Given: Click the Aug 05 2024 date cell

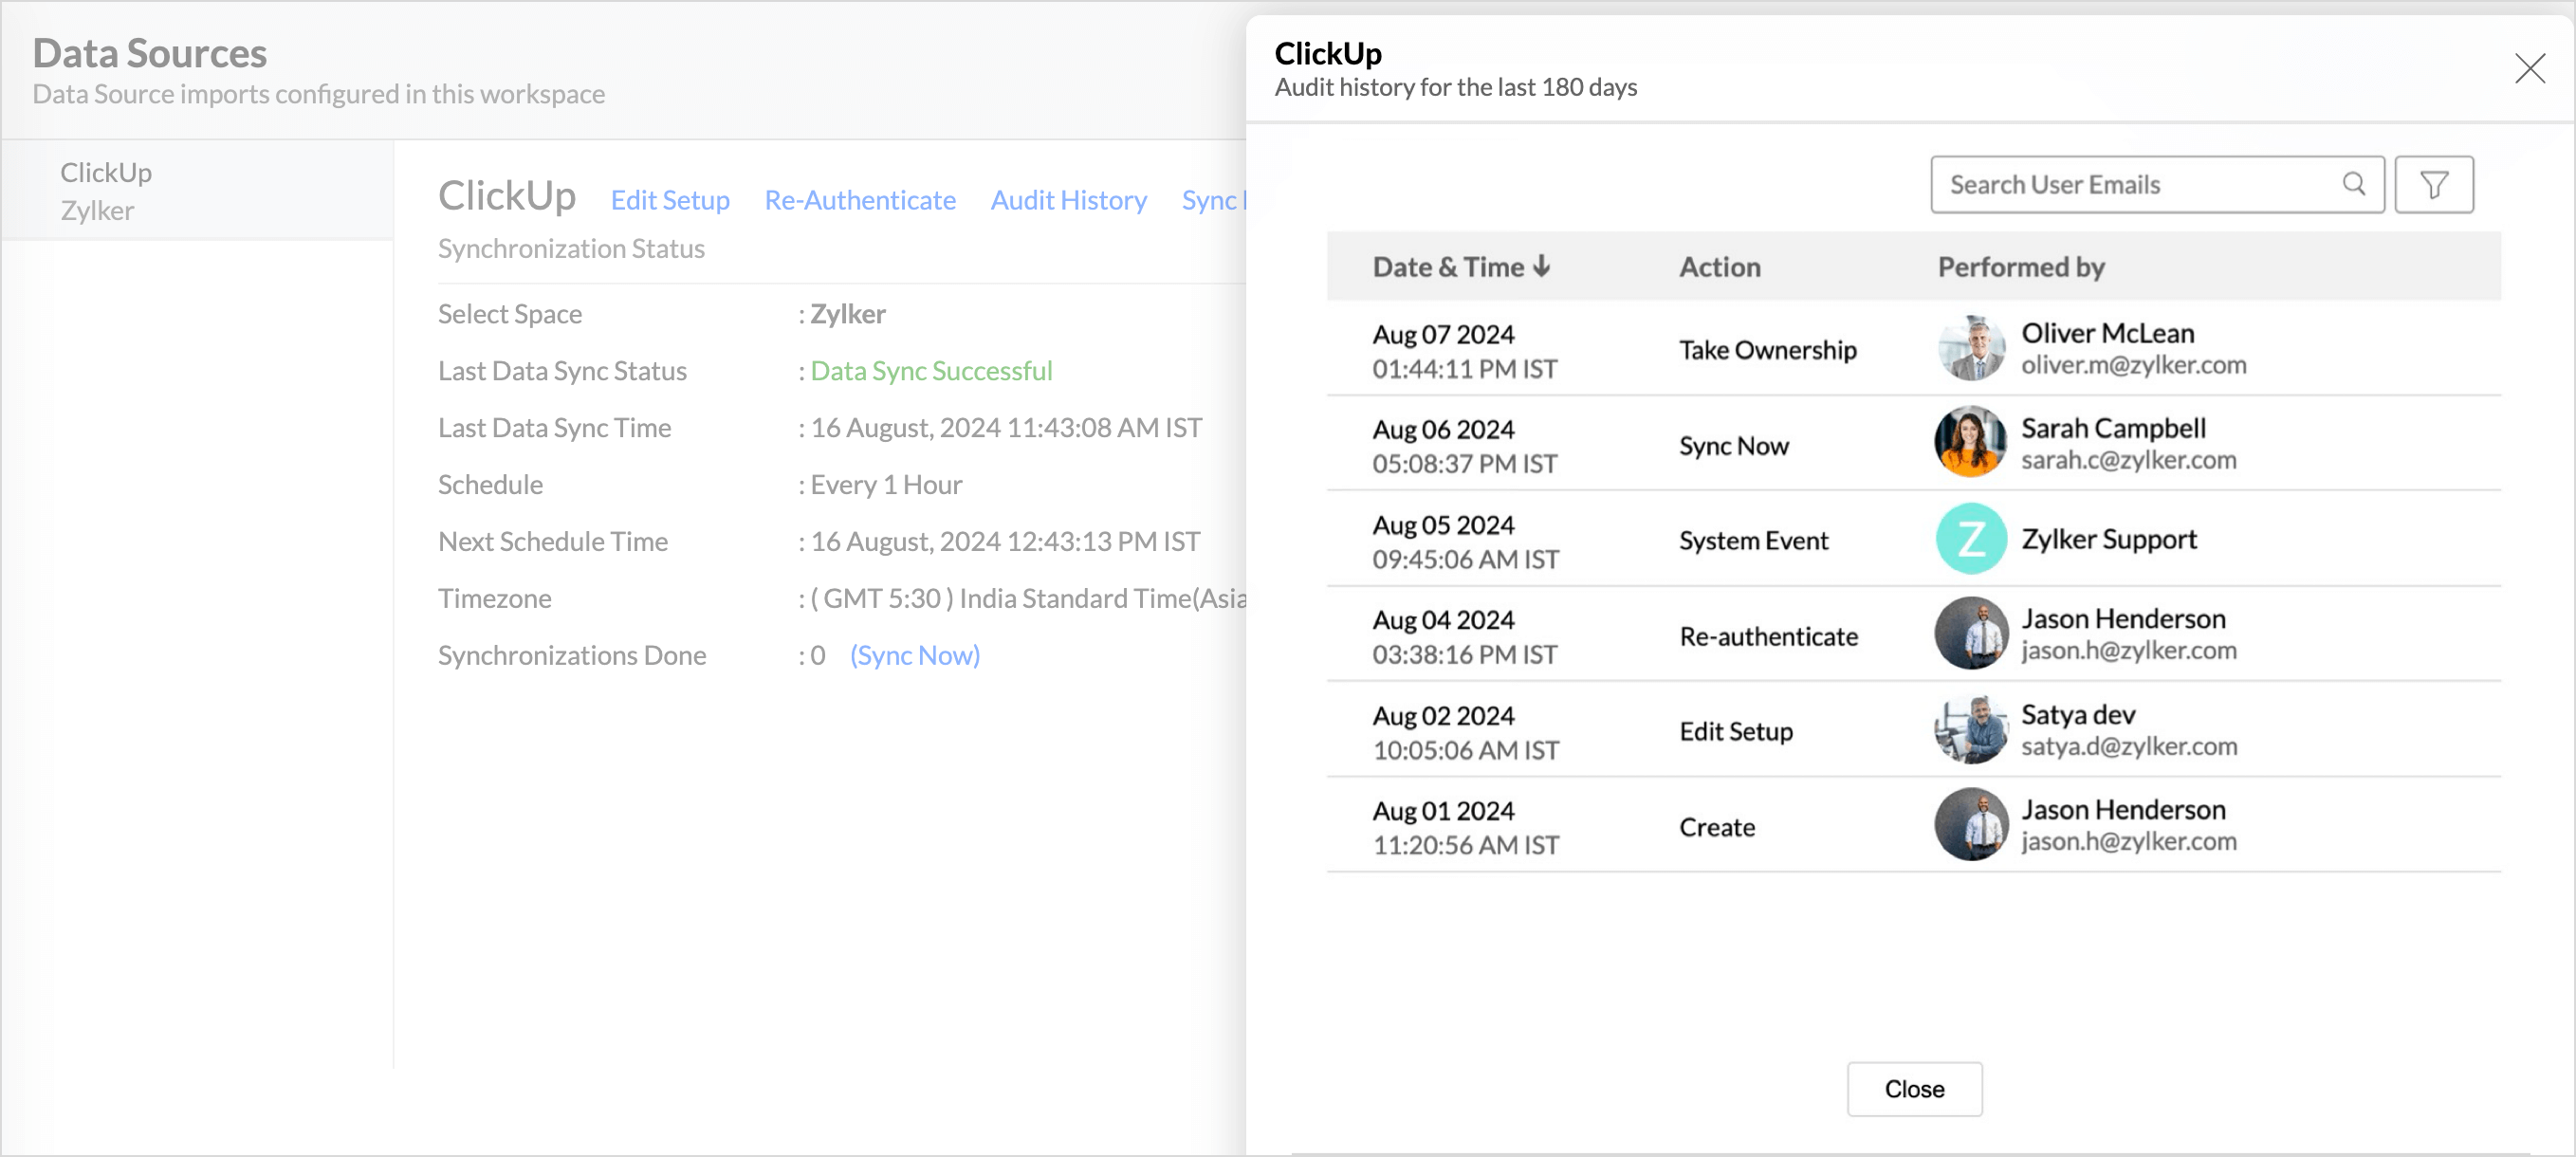Looking at the screenshot, I should (1465, 542).
